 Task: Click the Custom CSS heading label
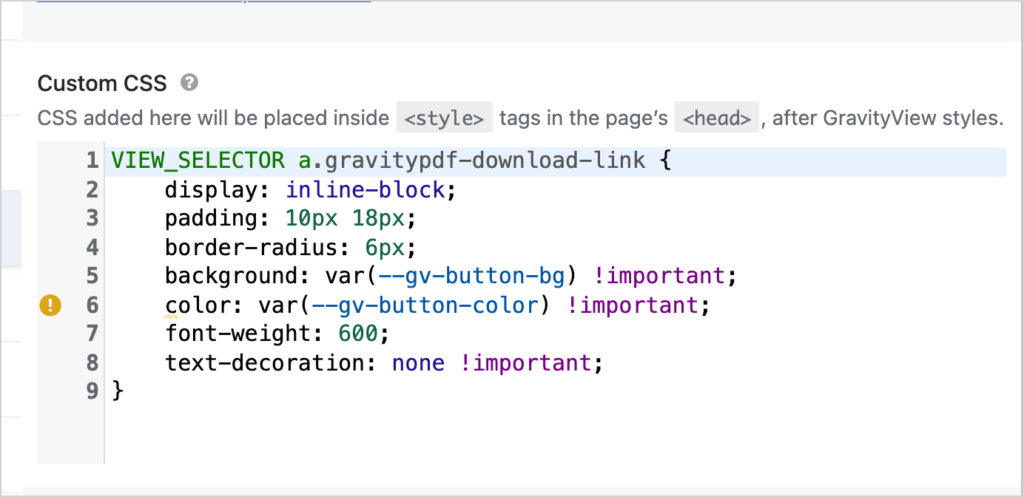tap(102, 84)
